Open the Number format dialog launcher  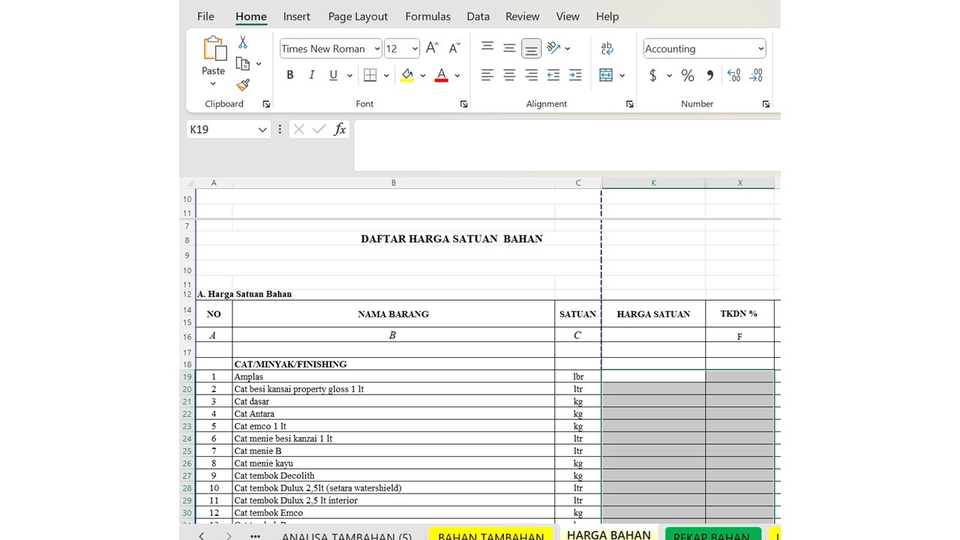tap(765, 104)
